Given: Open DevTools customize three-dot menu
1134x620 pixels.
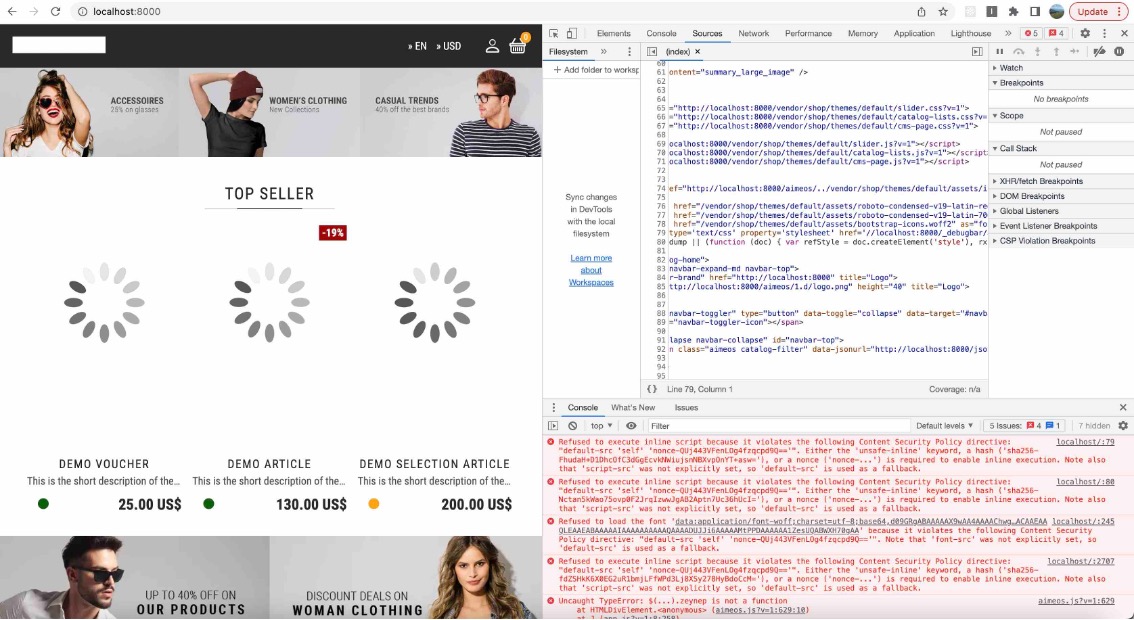Looking at the screenshot, I should pos(1104,33).
